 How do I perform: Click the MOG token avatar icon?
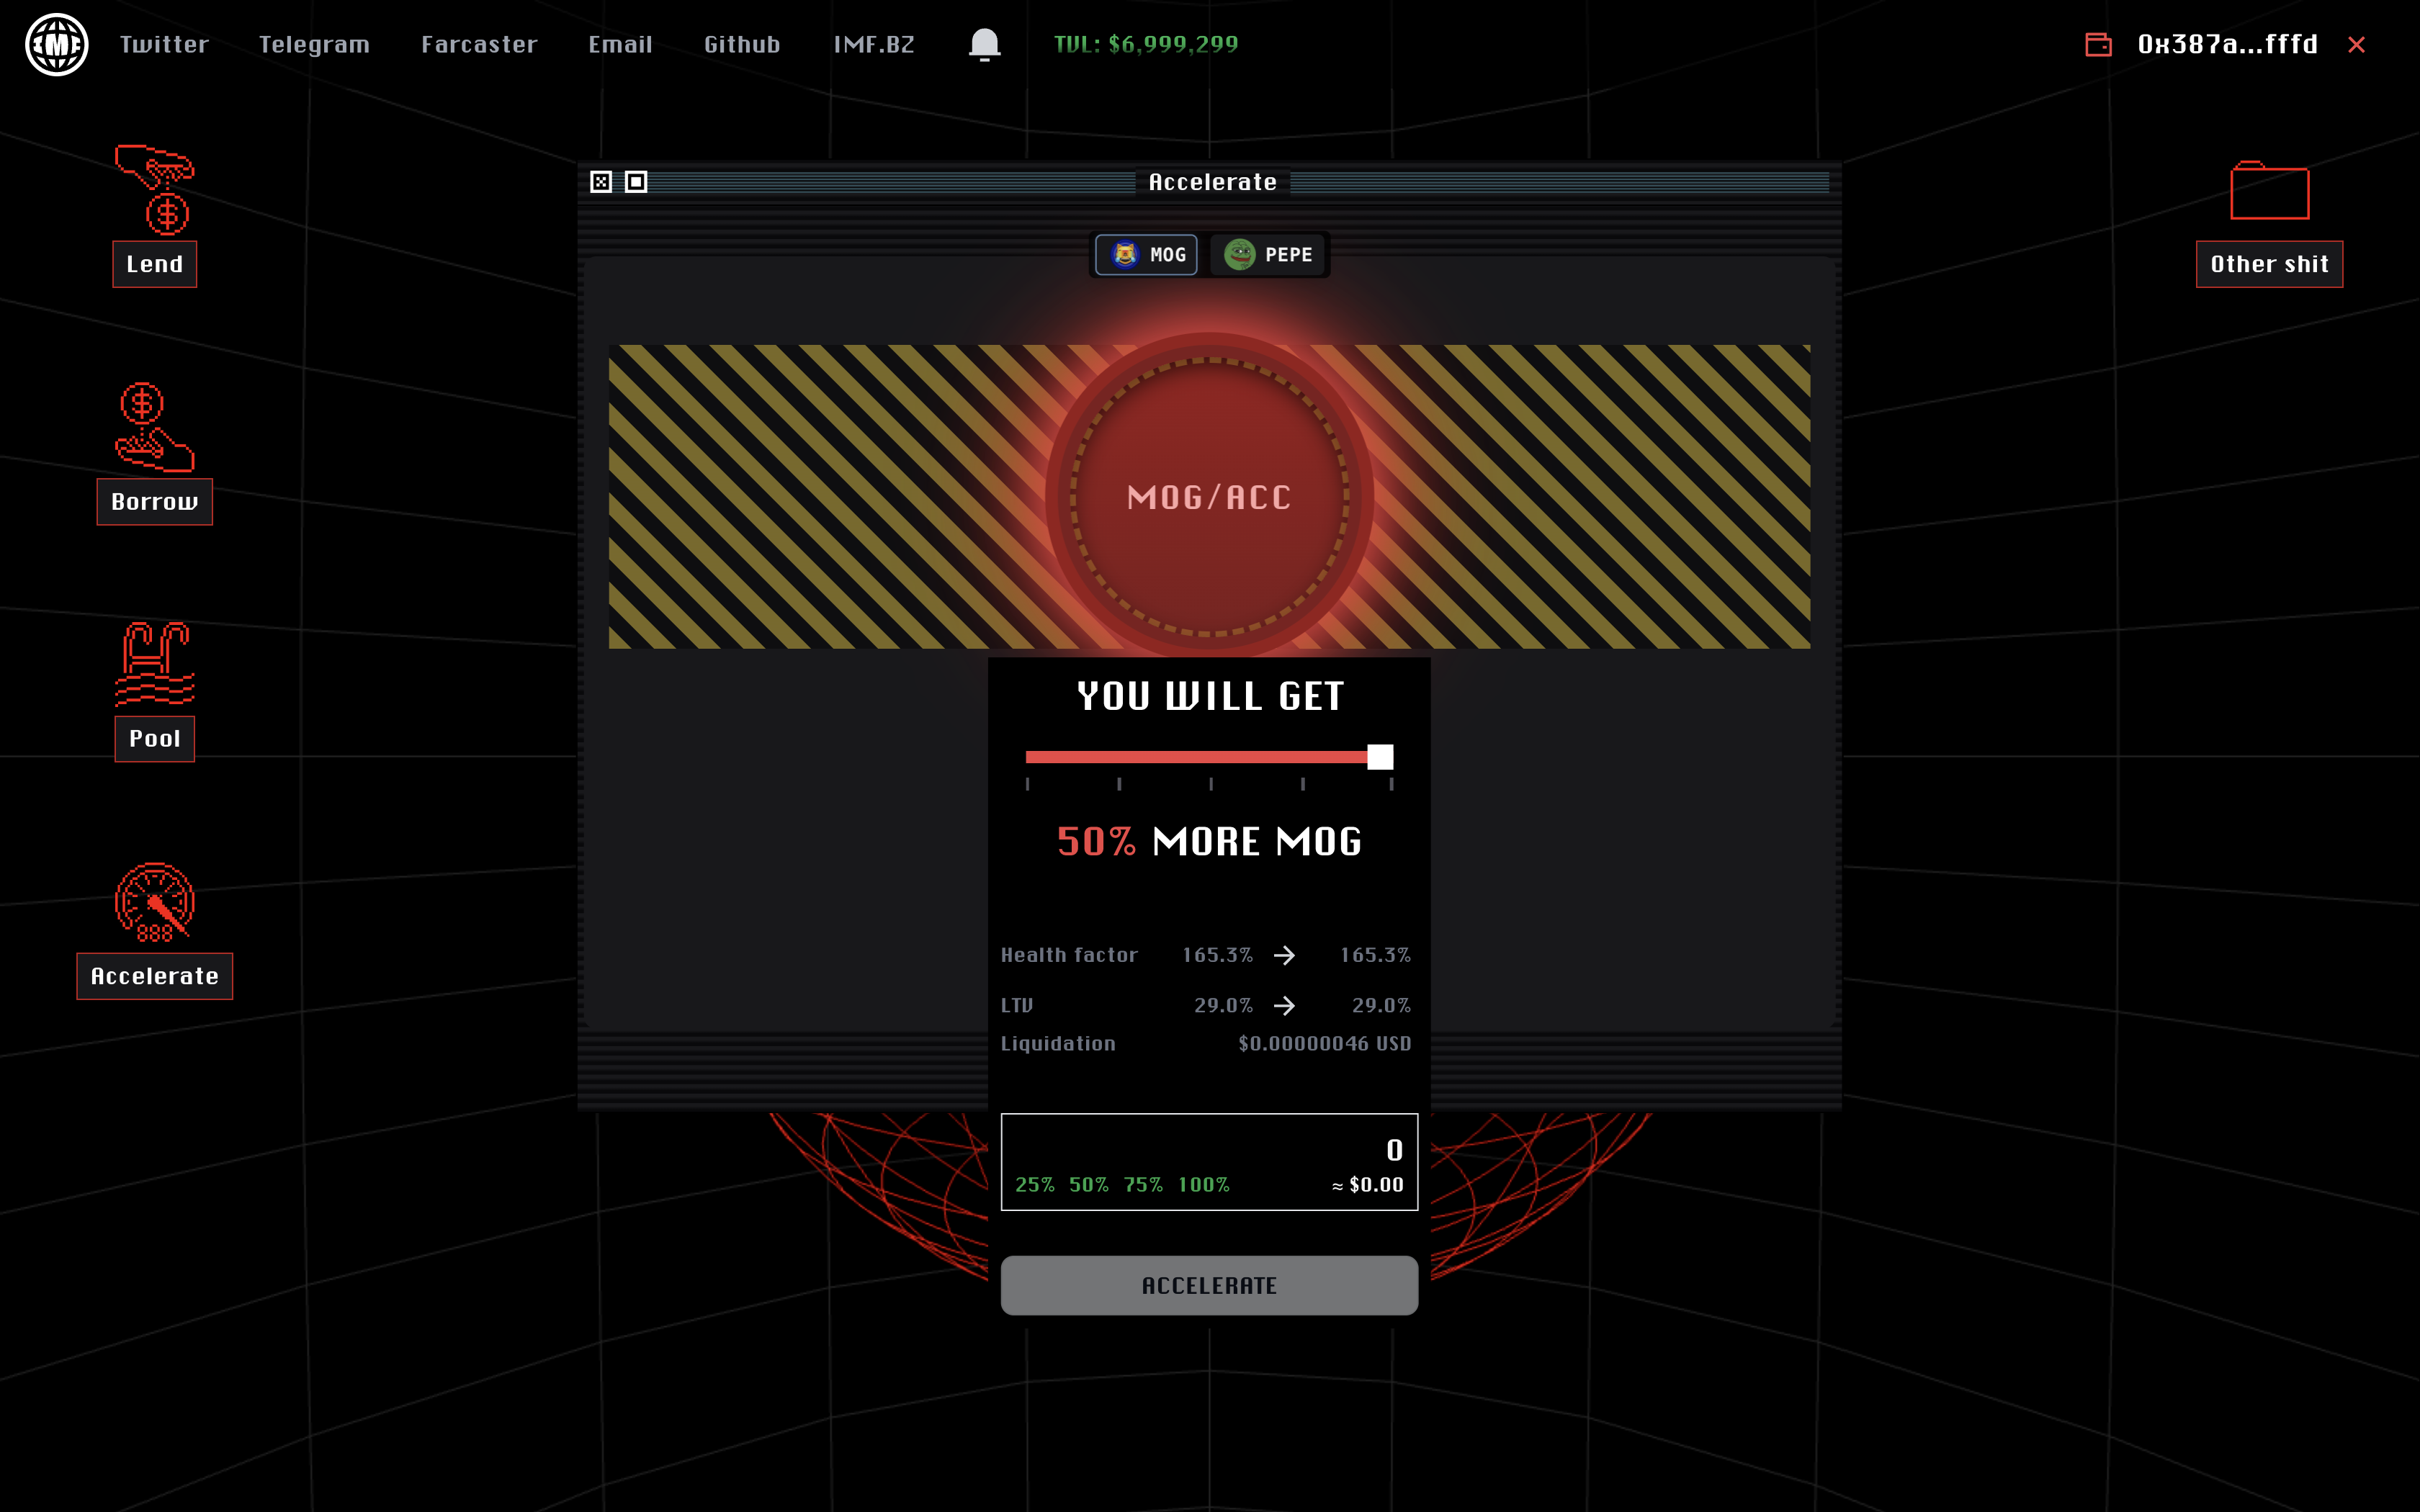pyautogui.click(x=1125, y=255)
